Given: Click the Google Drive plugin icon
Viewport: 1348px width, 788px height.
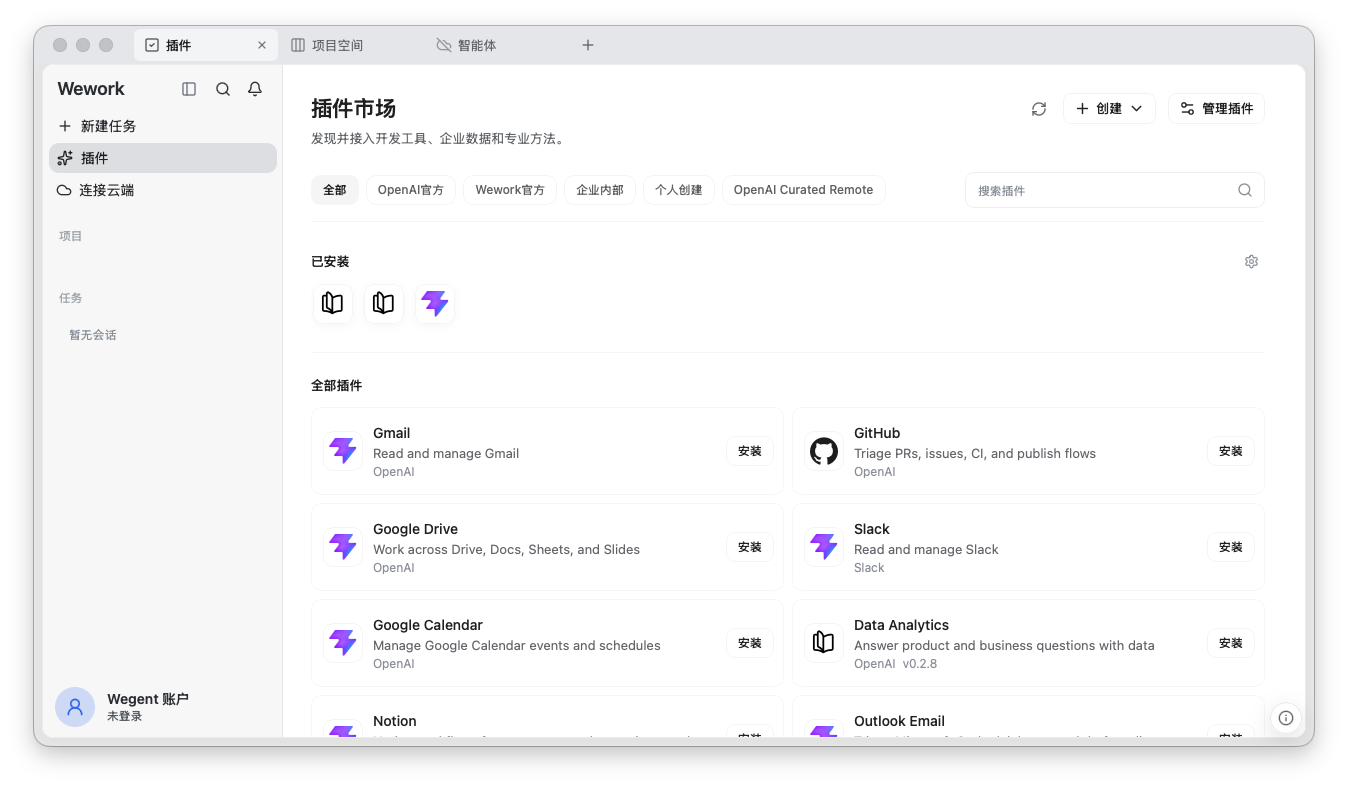Looking at the screenshot, I should (x=343, y=547).
